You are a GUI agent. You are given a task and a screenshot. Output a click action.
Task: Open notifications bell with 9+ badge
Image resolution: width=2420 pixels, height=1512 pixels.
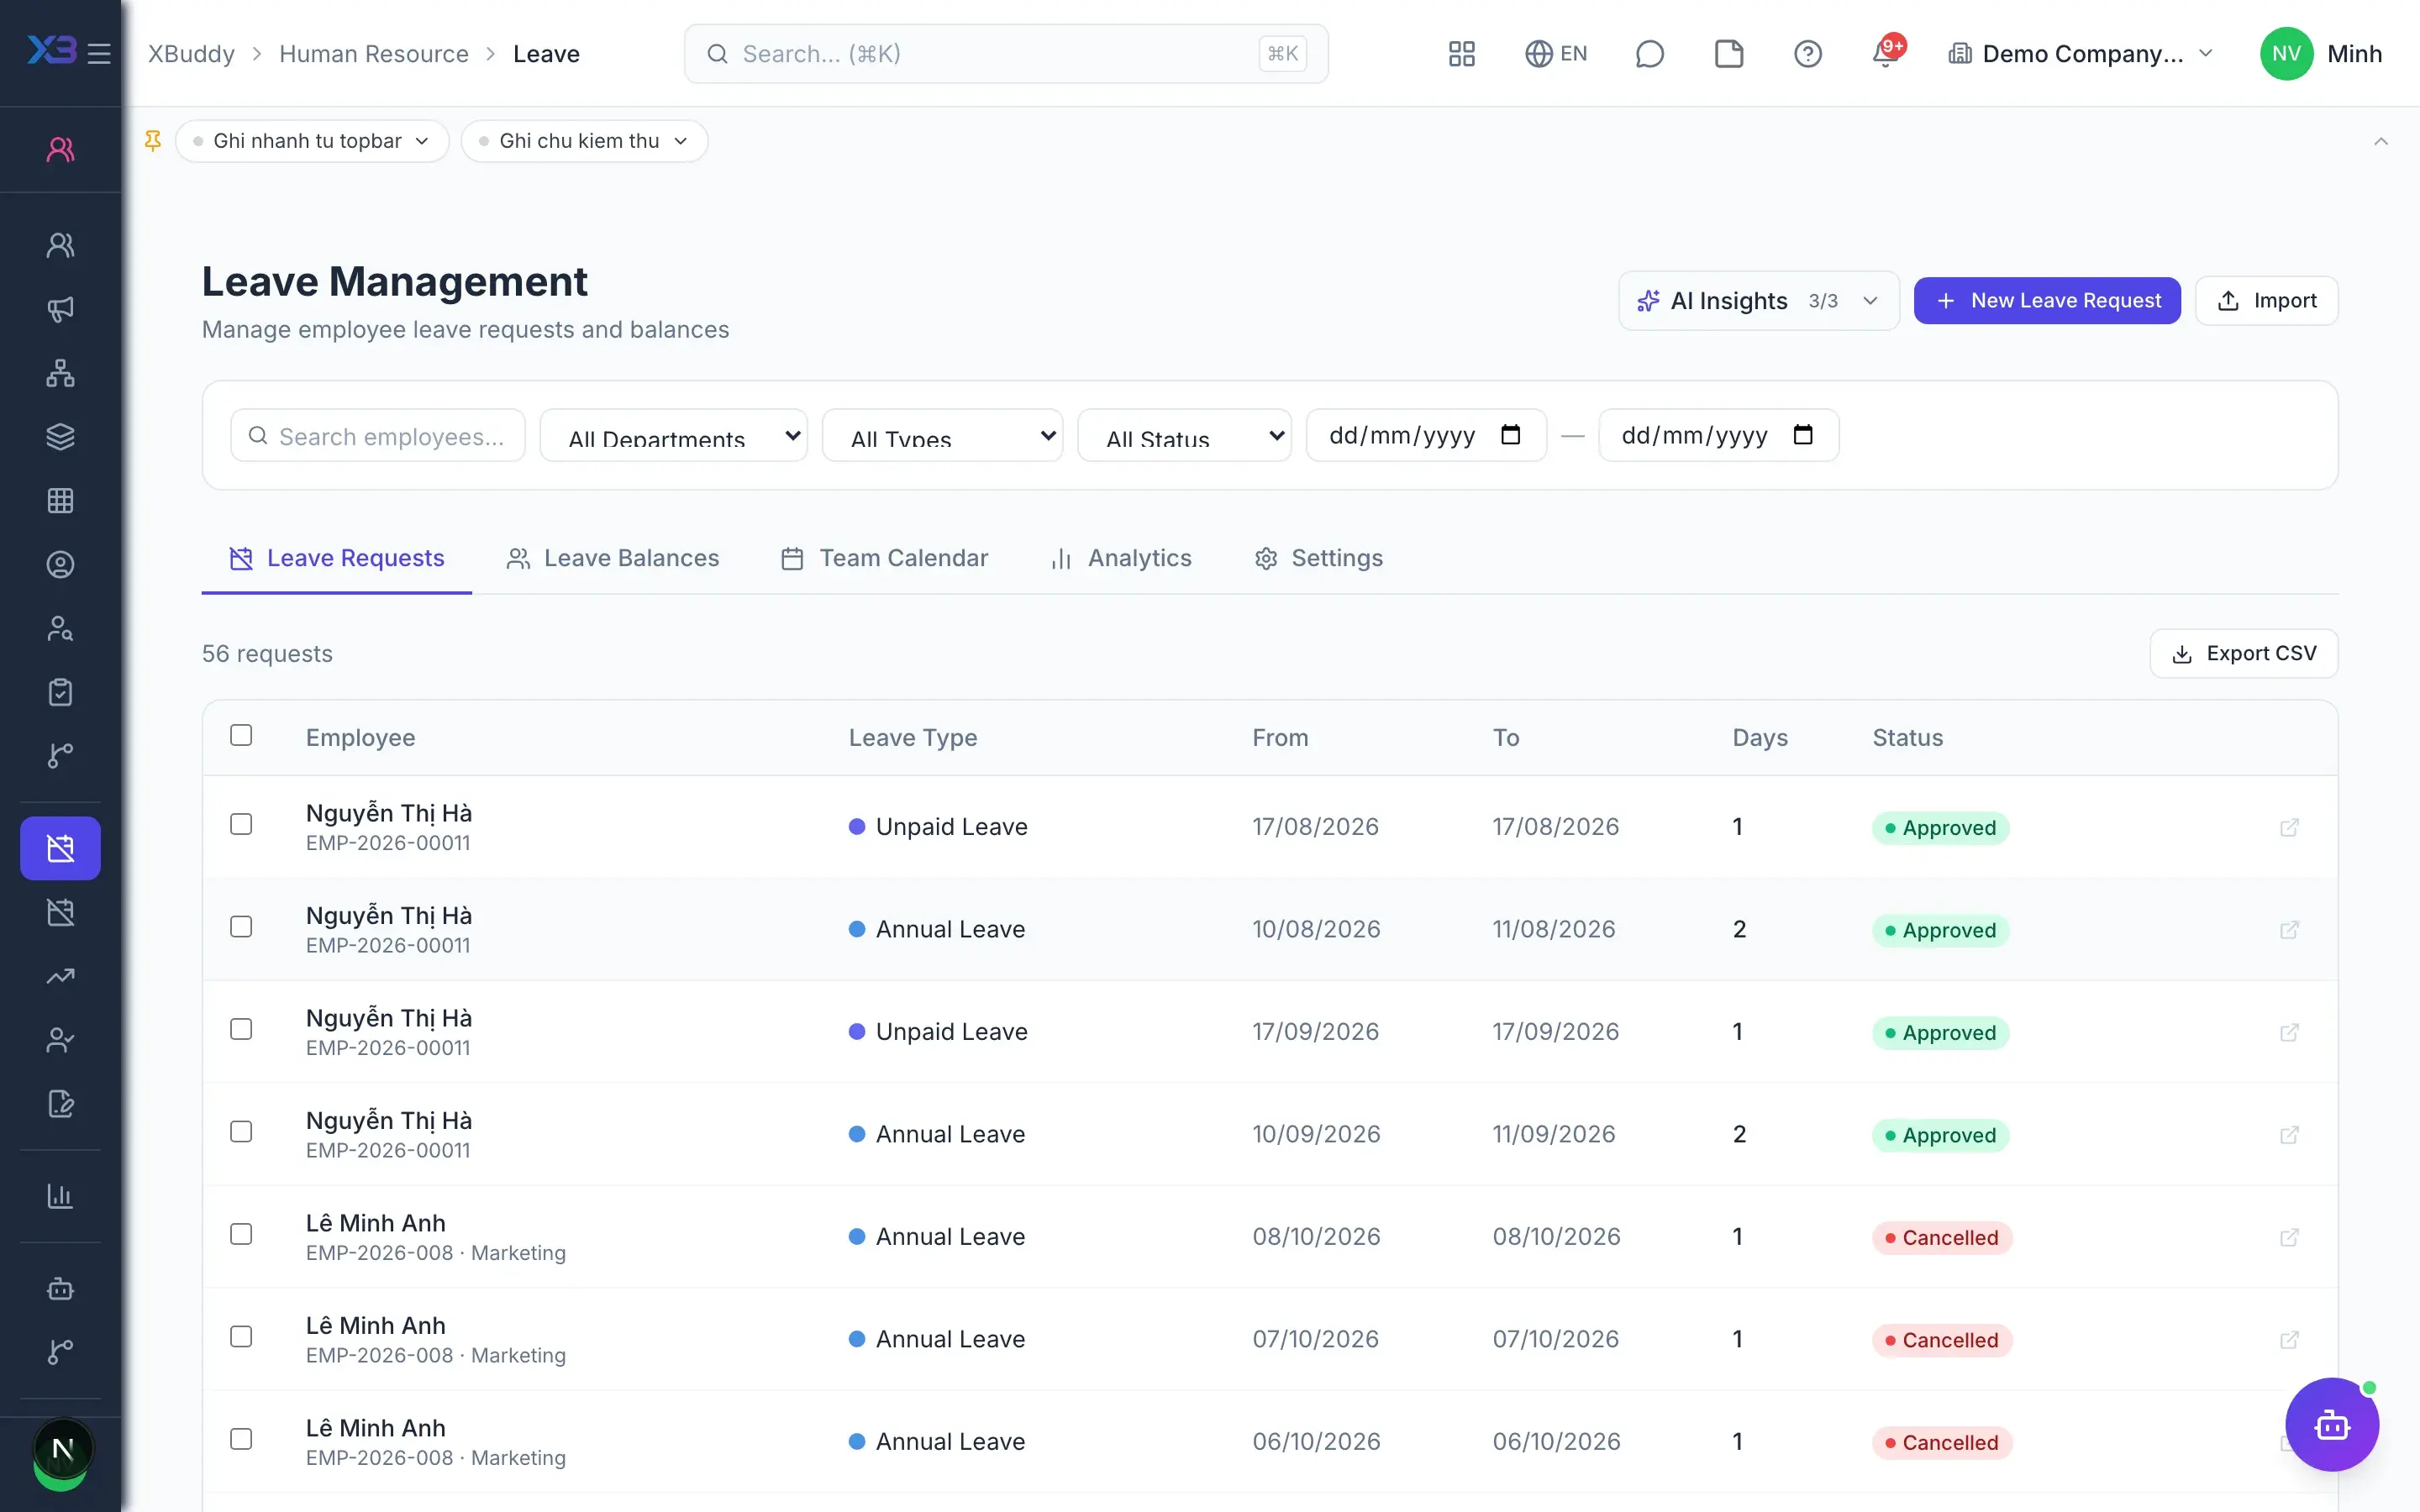(x=1887, y=52)
